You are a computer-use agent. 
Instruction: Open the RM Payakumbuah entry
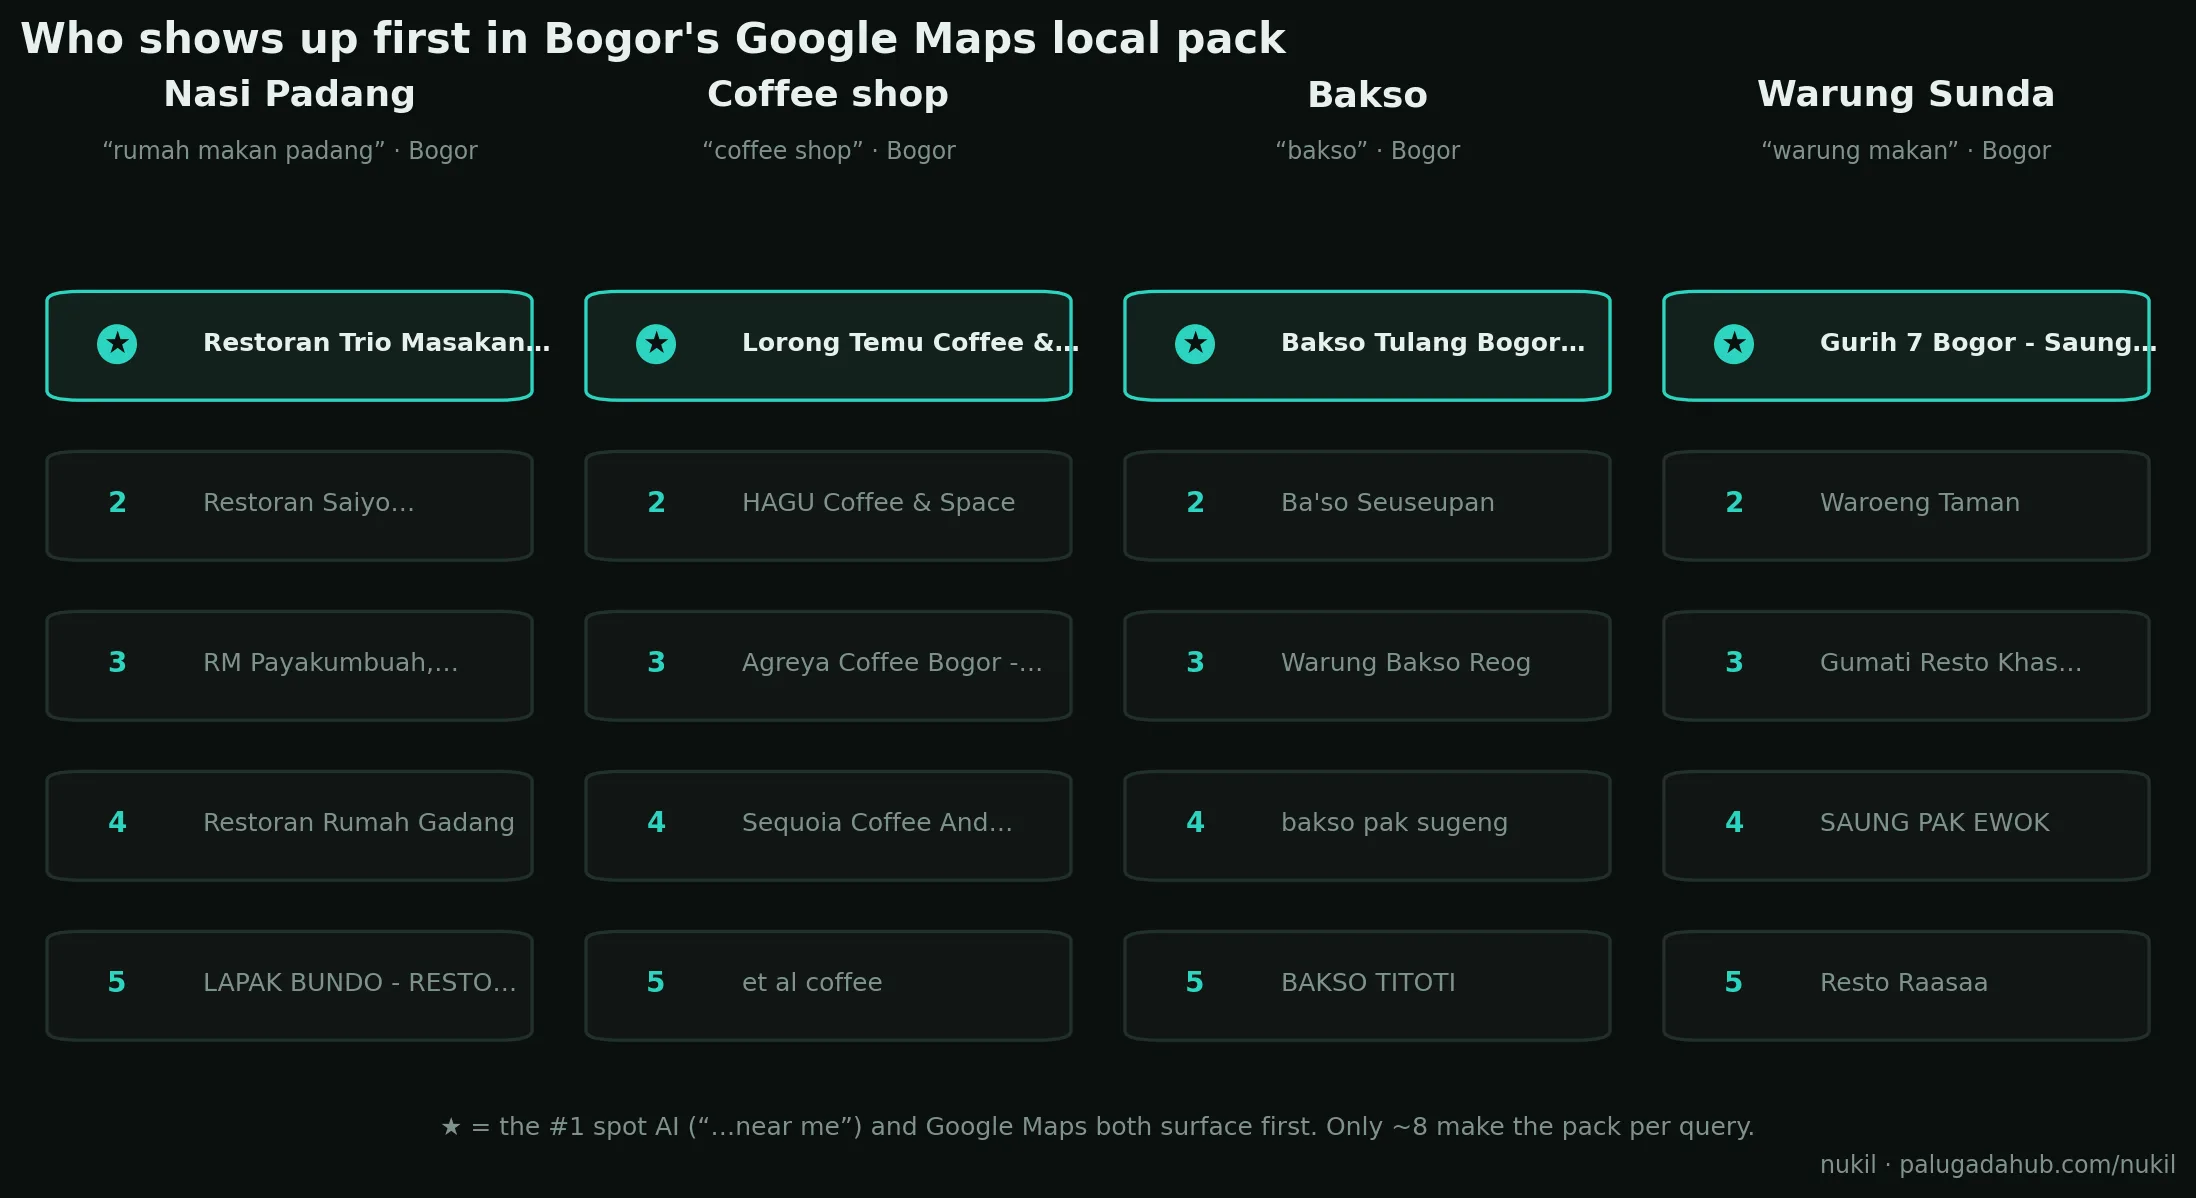(x=289, y=666)
